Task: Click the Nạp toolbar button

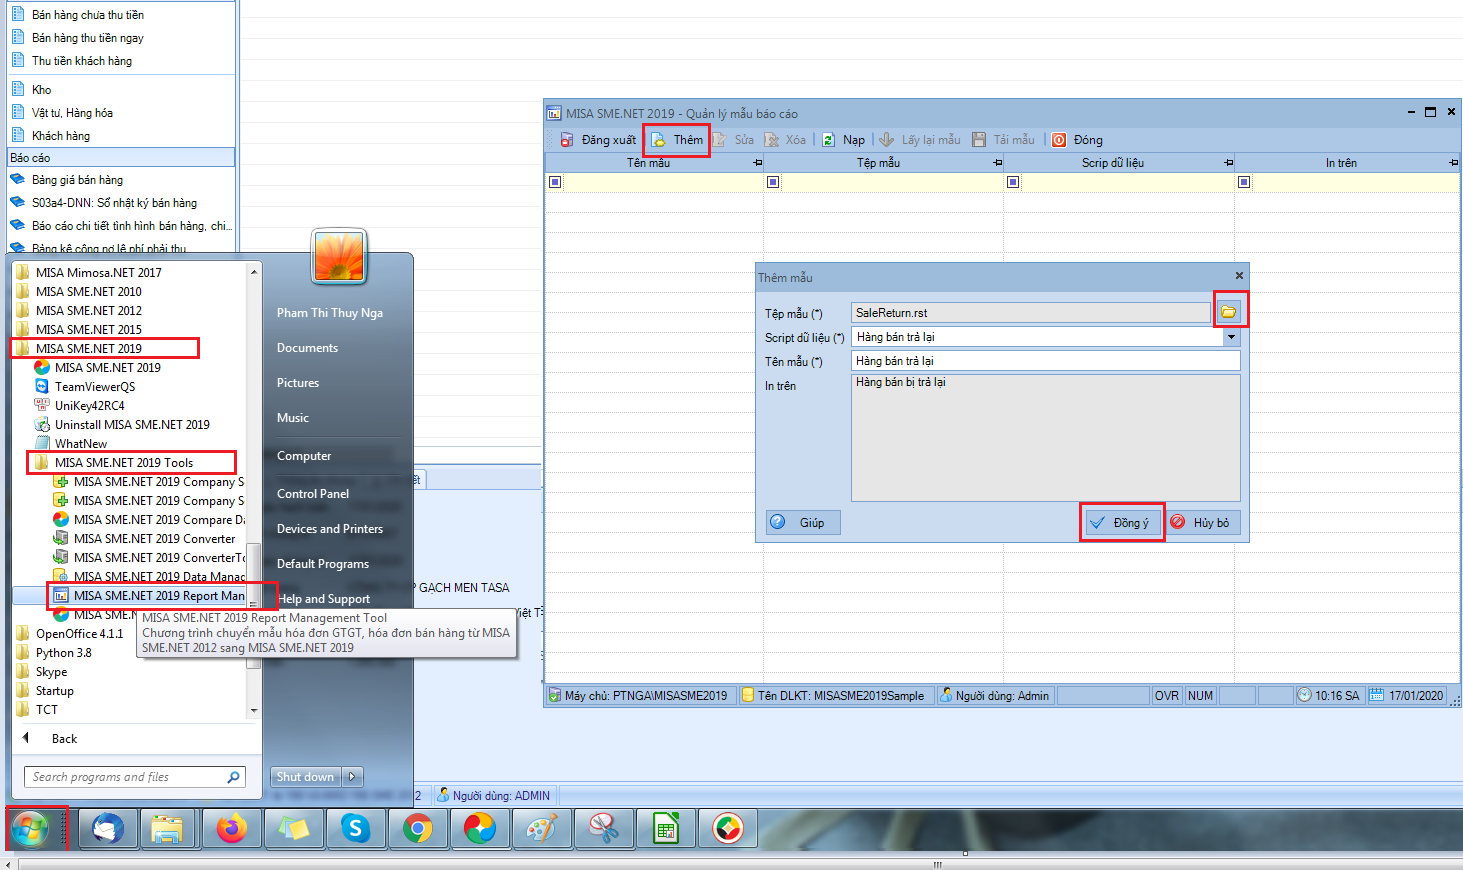Action: pos(843,140)
